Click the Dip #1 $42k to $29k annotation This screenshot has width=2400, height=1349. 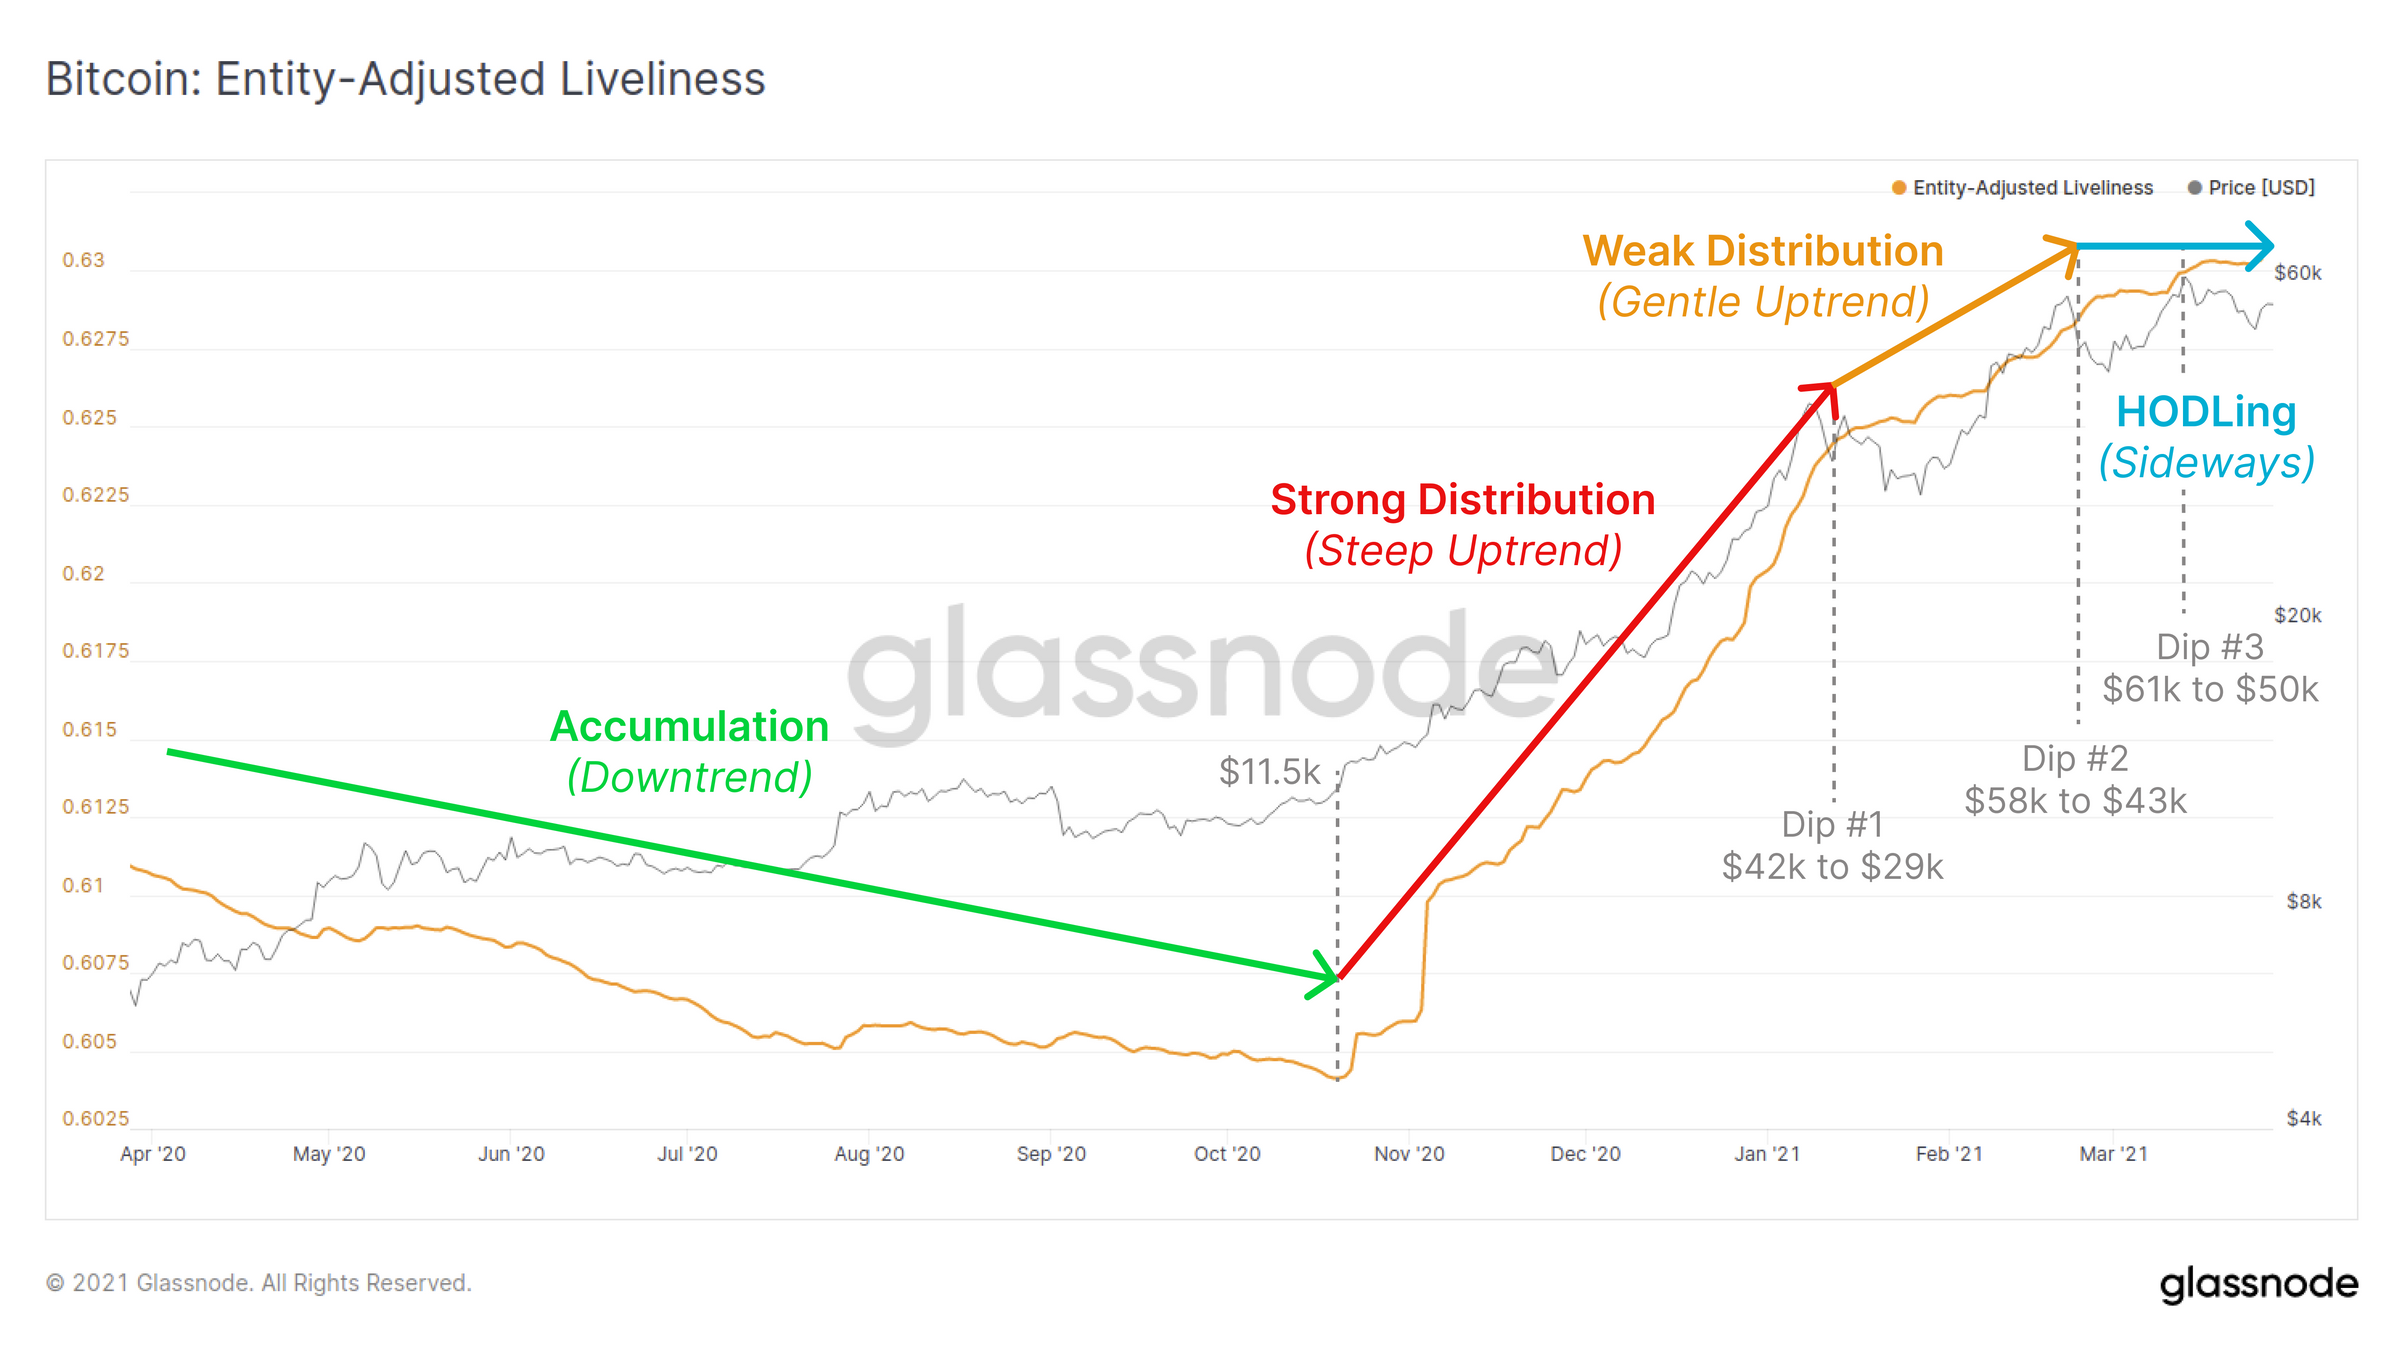click(1832, 845)
